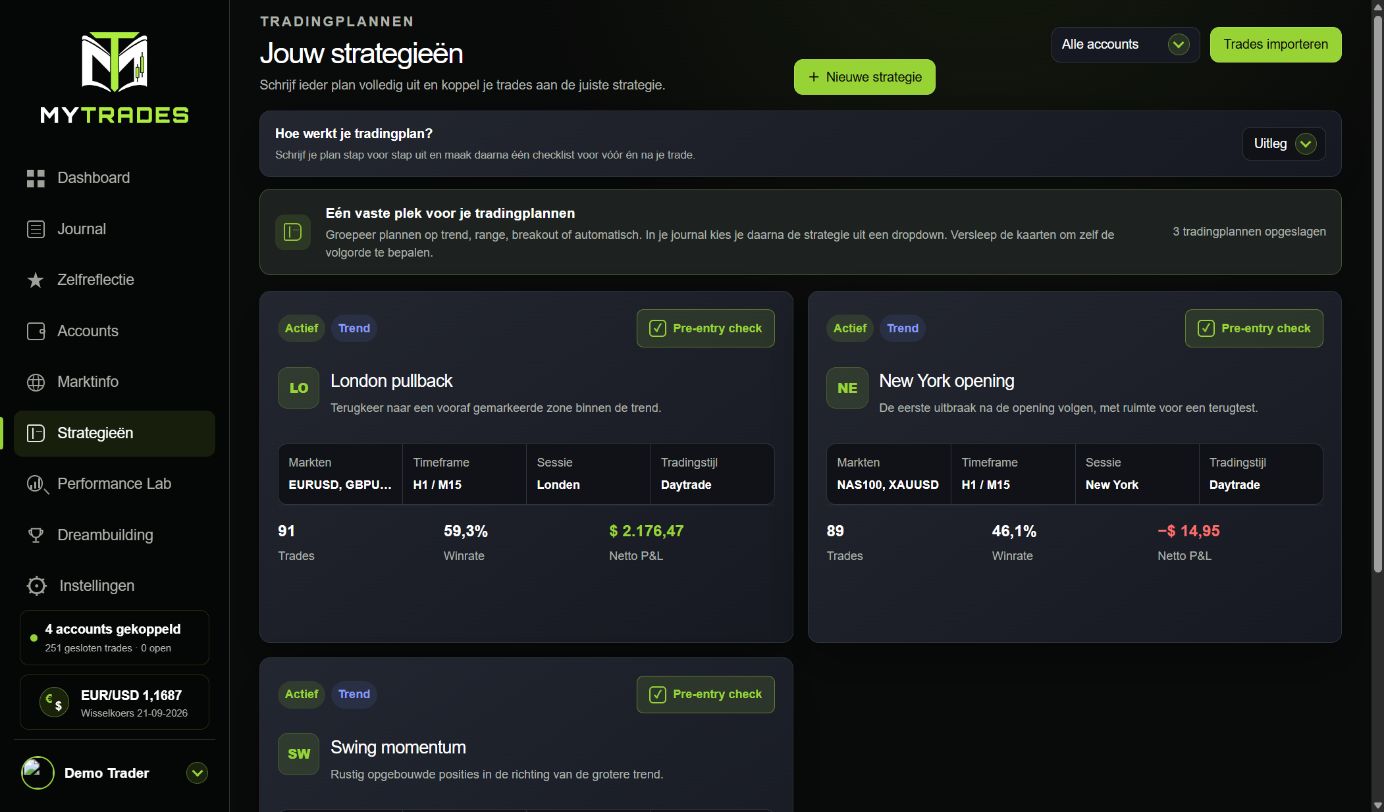Click the New York opening title

[946, 381]
